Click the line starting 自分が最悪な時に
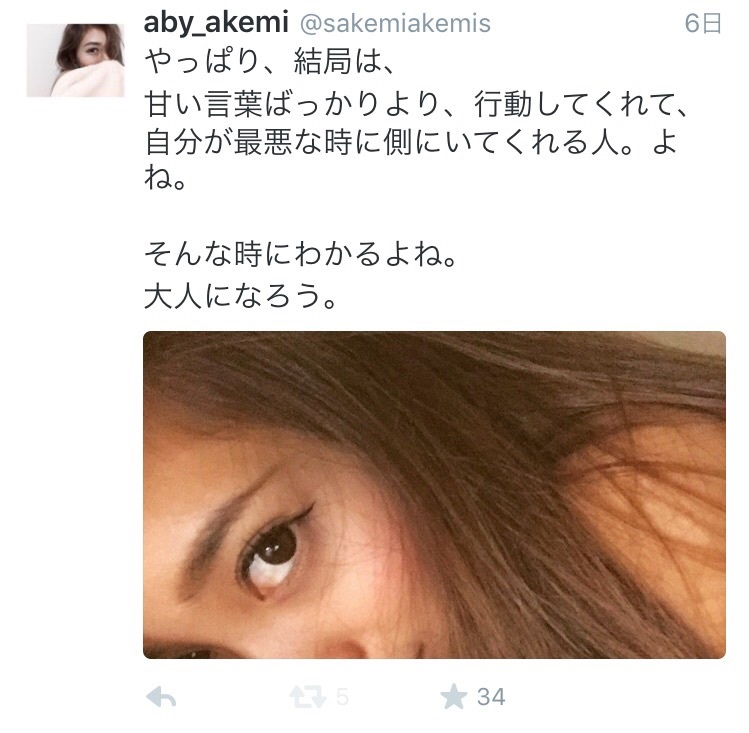This screenshot has width=749, height=733. coord(411,142)
